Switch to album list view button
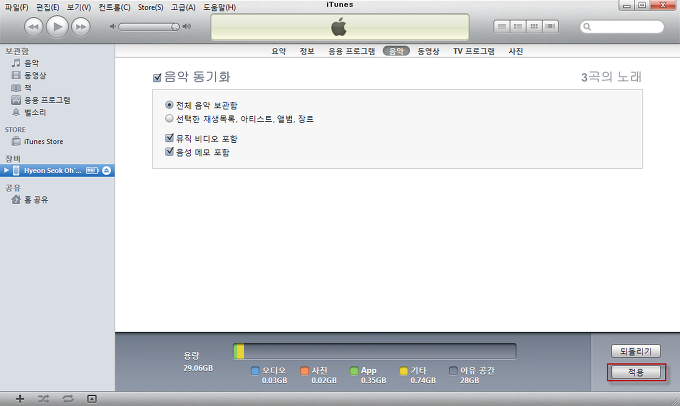The width and height of the screenshot is (680, 406). point(518,27)
